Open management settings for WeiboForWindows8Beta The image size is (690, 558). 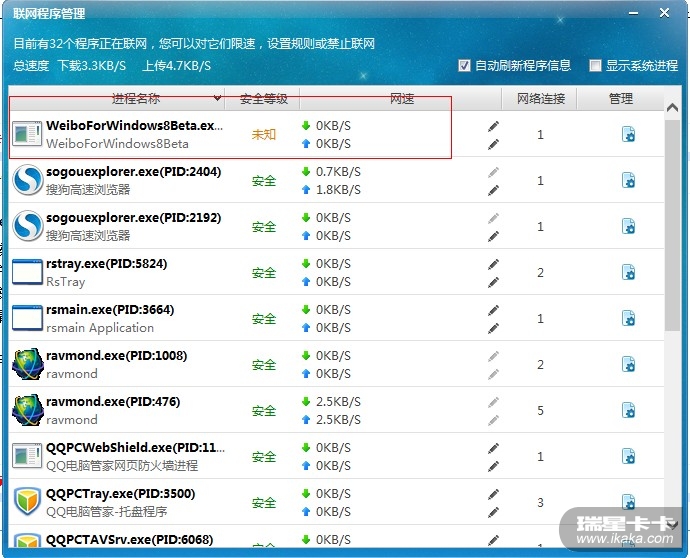click(628, 135)
